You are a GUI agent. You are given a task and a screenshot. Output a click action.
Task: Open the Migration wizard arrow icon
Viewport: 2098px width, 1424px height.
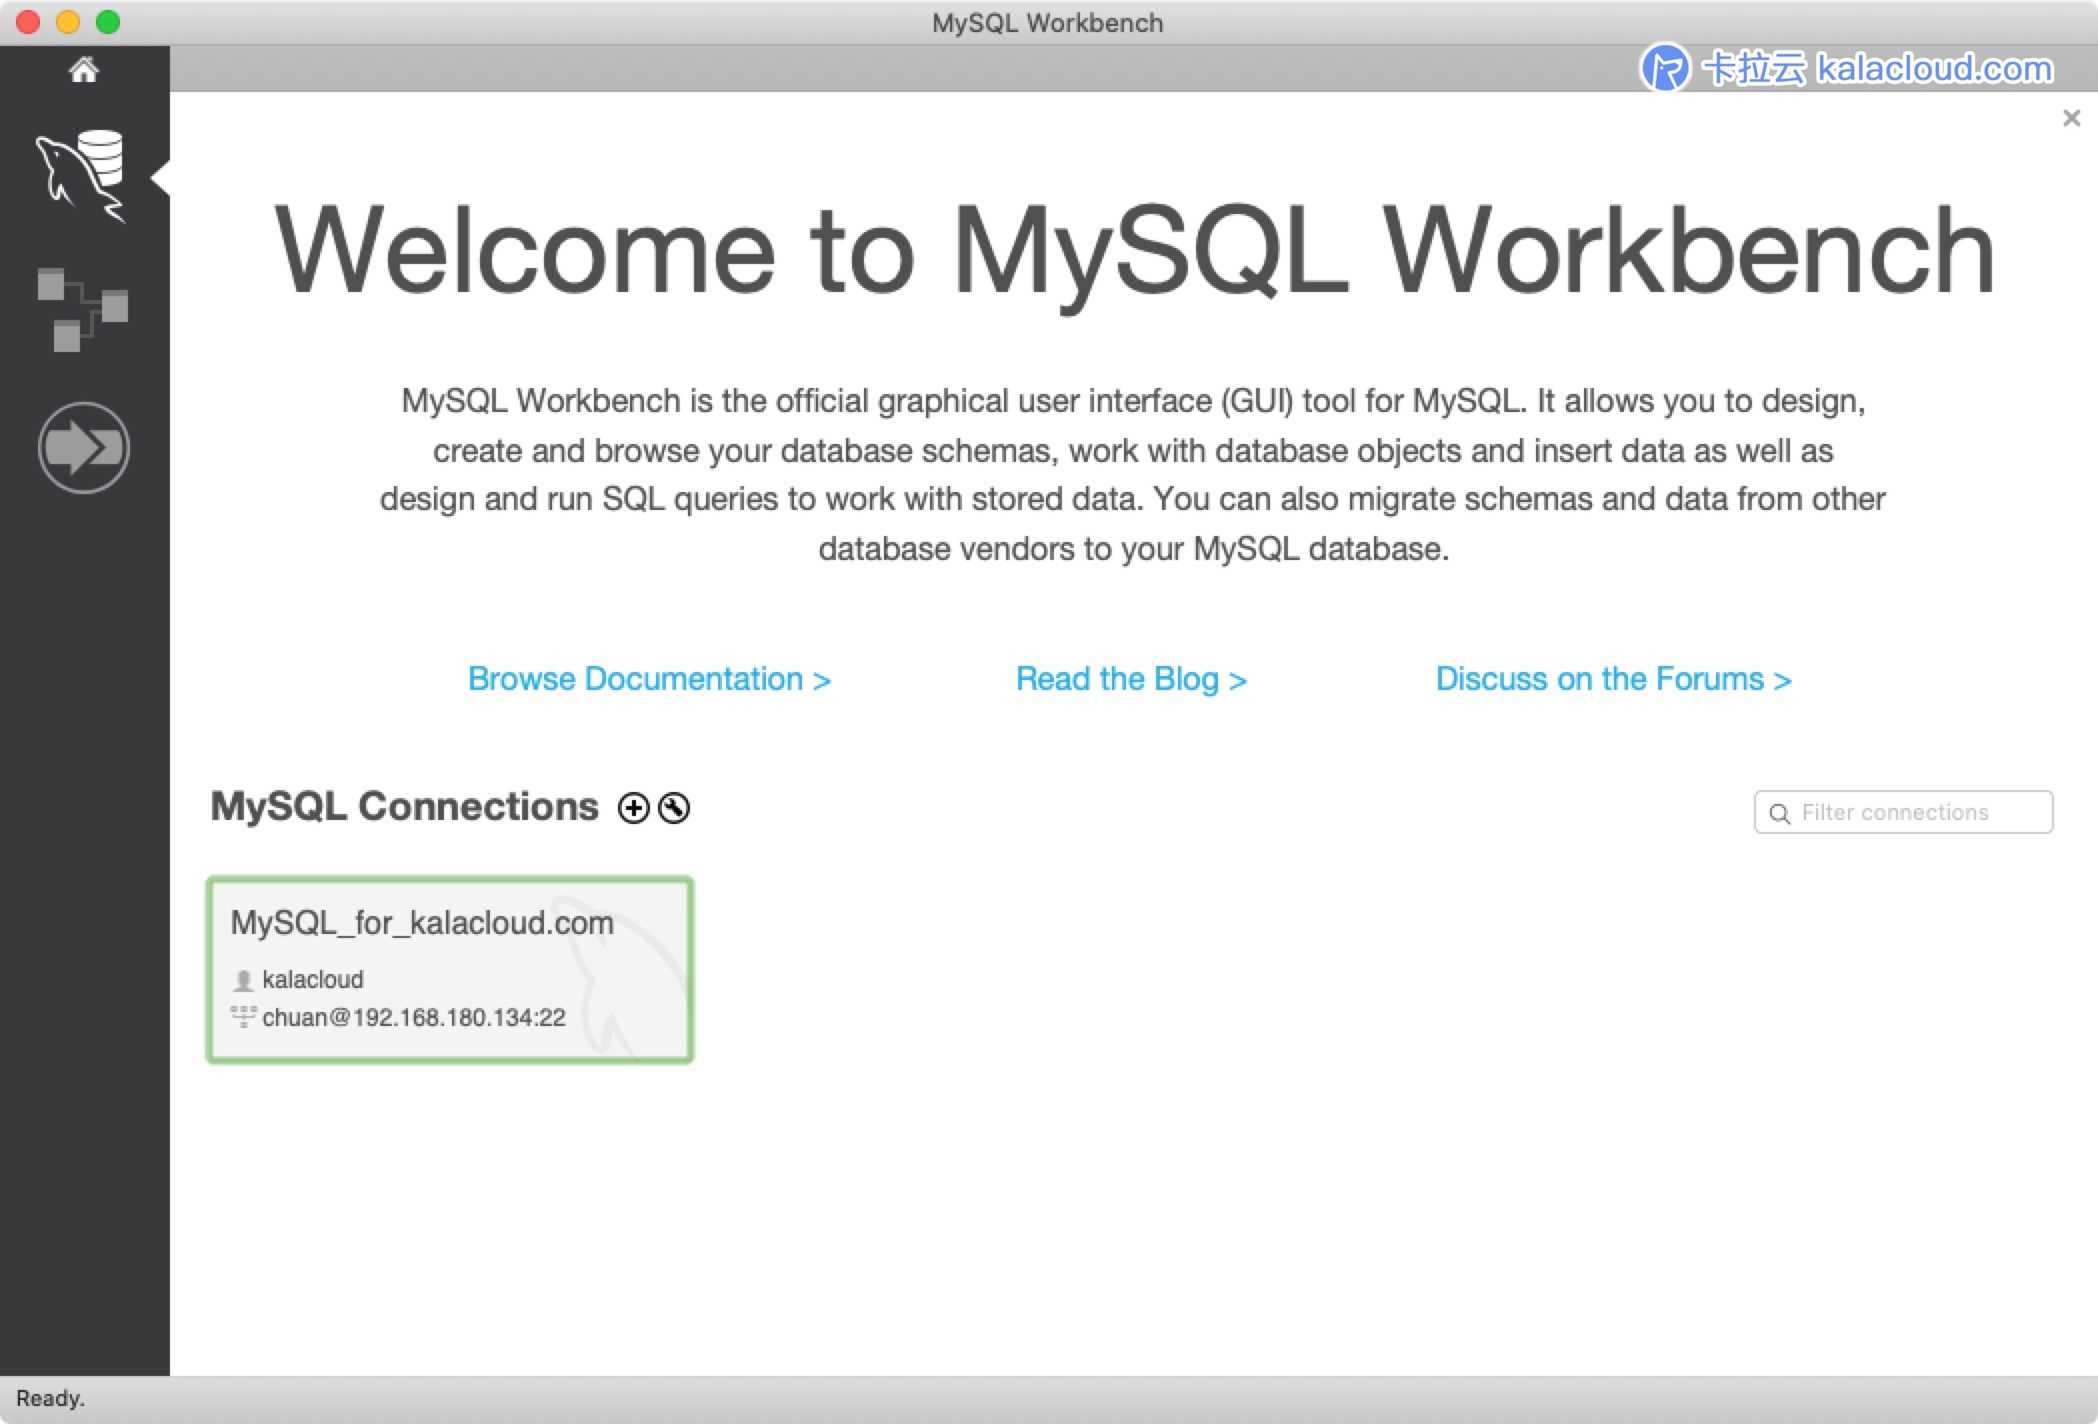click(x=84, y=447)
